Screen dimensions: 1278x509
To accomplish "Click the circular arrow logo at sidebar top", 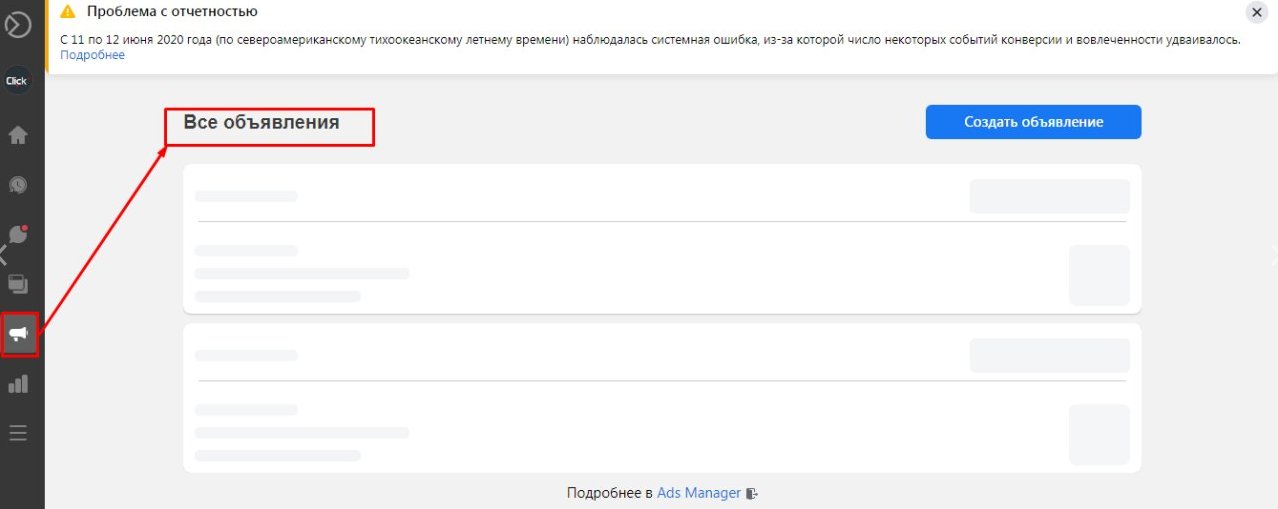I will (x=17, y=23).
